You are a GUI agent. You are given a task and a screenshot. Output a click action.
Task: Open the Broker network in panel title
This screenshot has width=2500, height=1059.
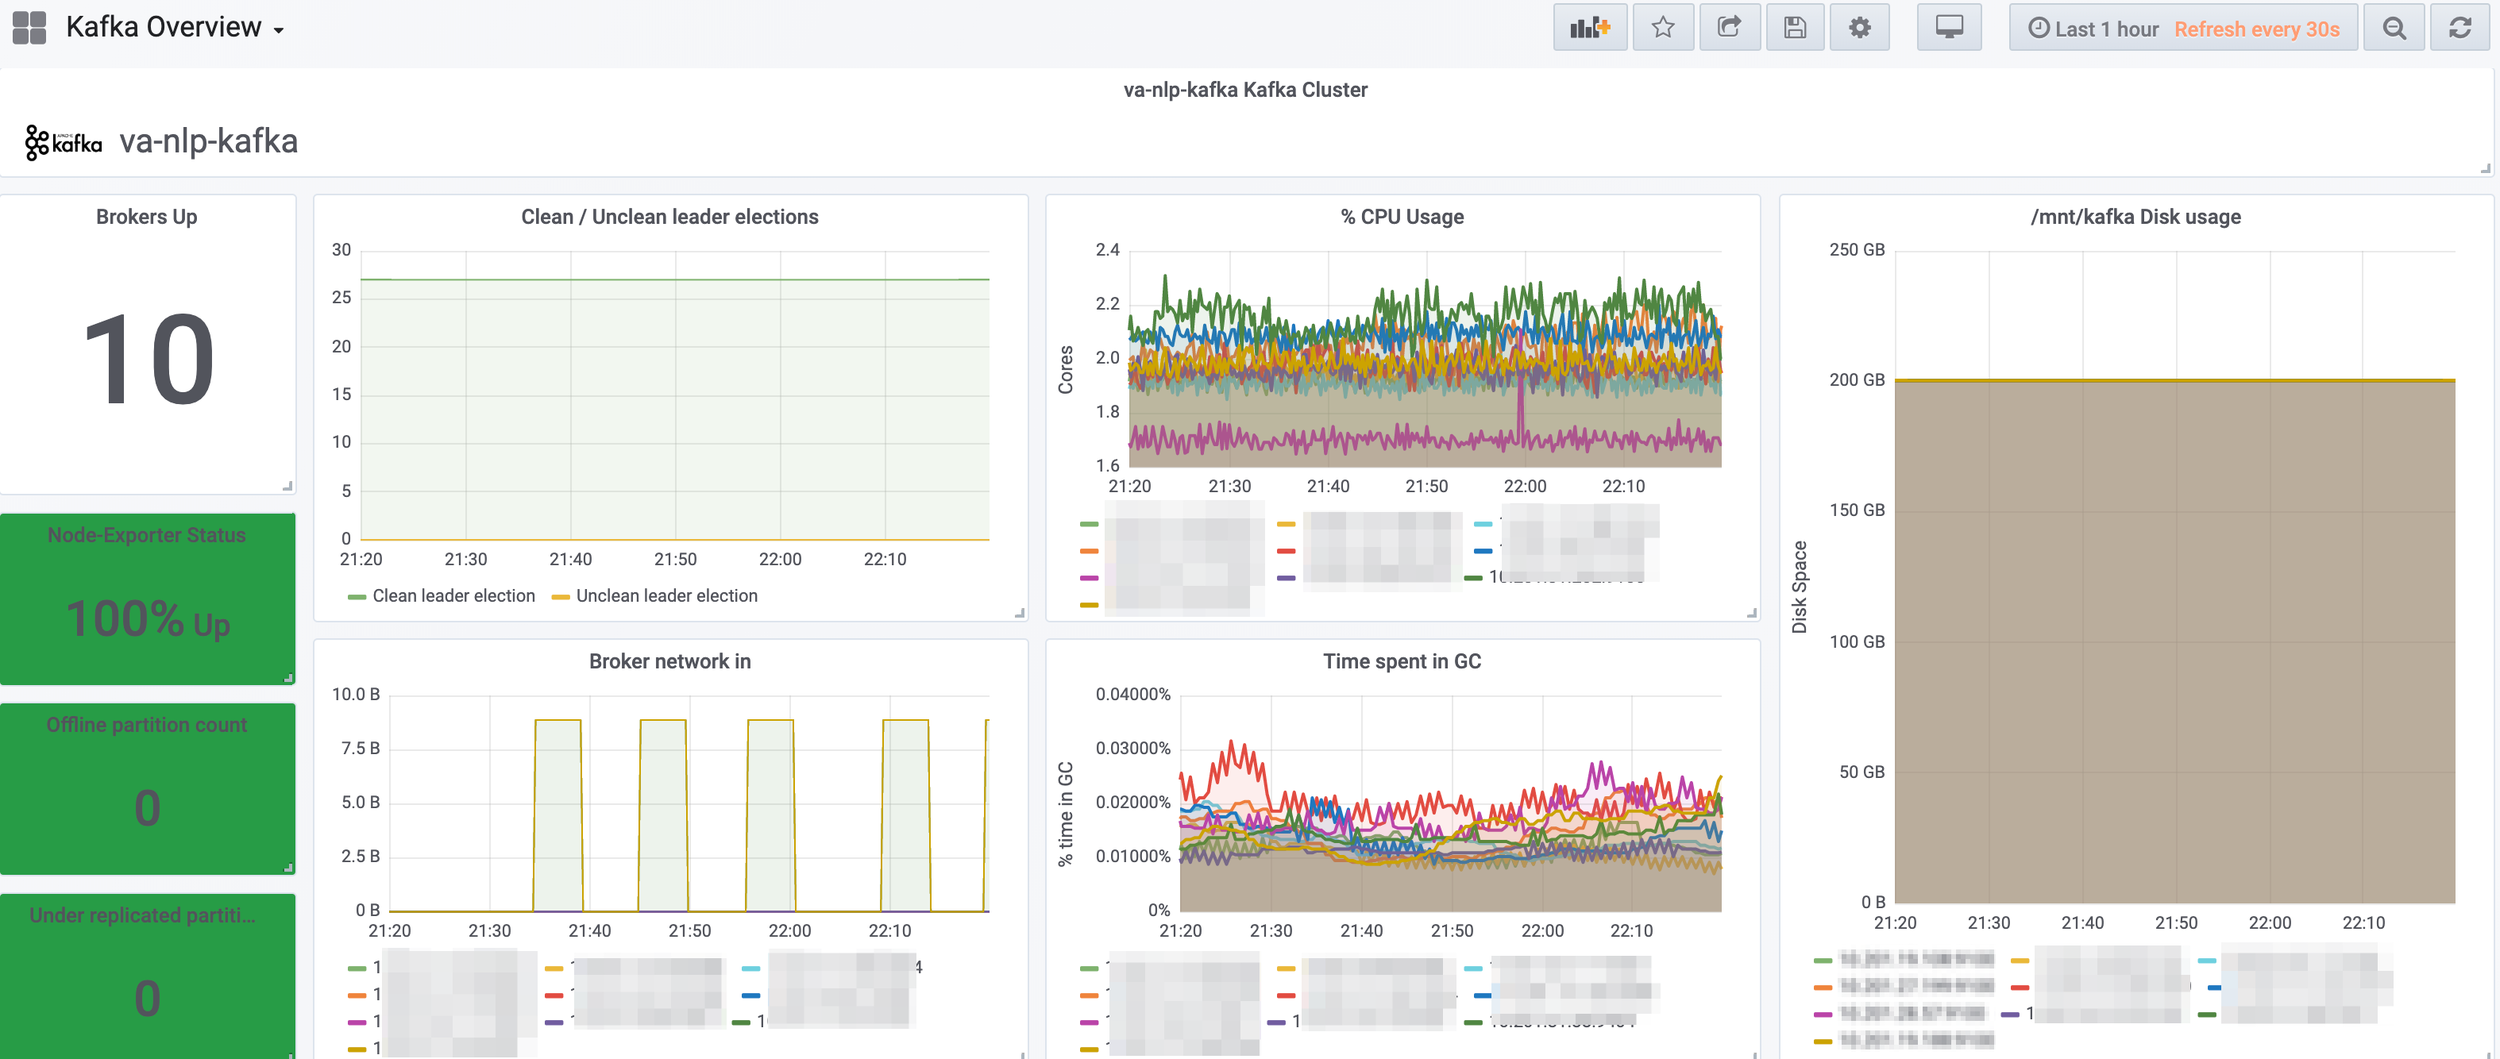669,661
